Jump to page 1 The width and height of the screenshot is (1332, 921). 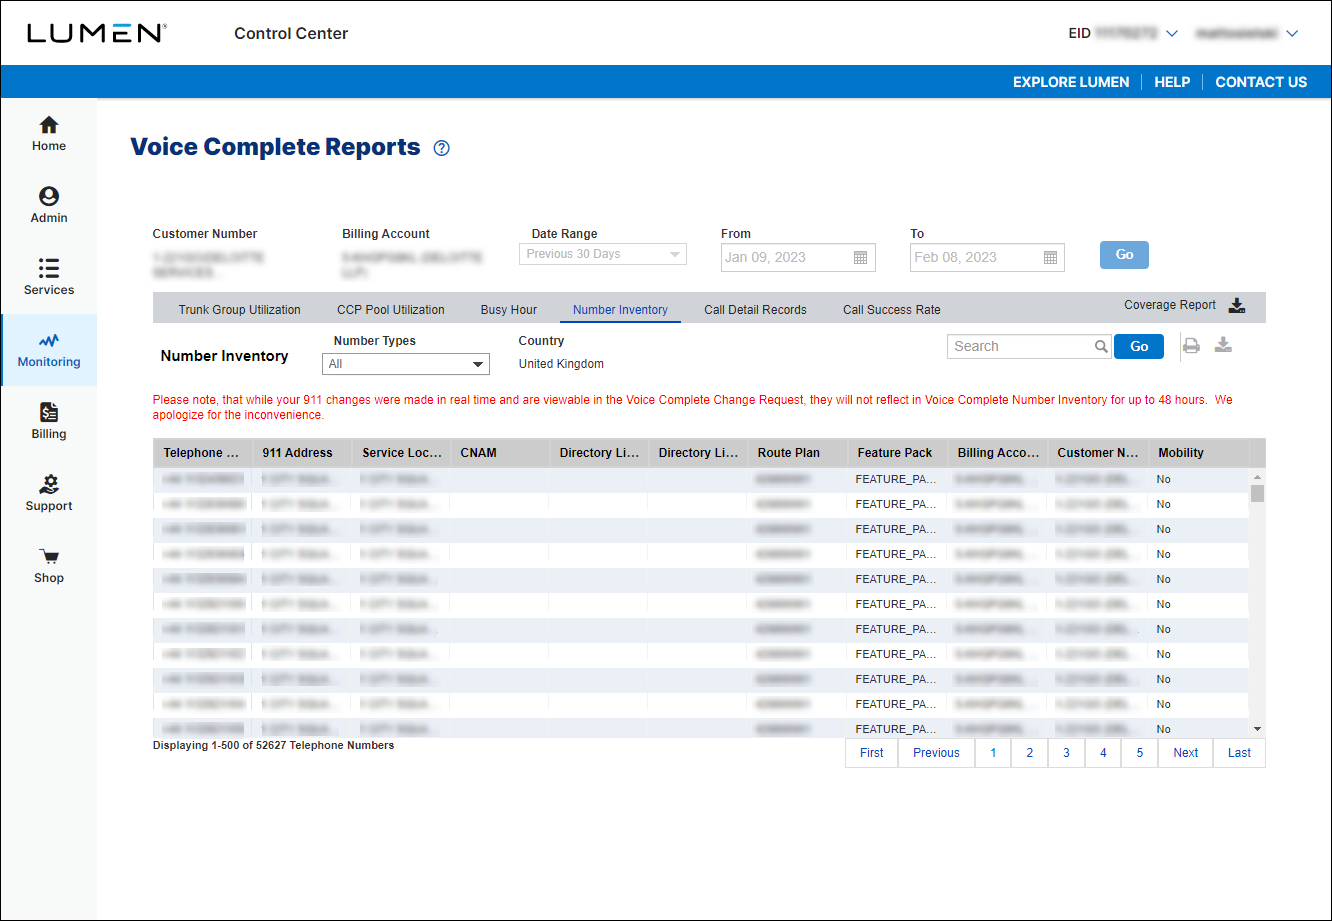993,753
